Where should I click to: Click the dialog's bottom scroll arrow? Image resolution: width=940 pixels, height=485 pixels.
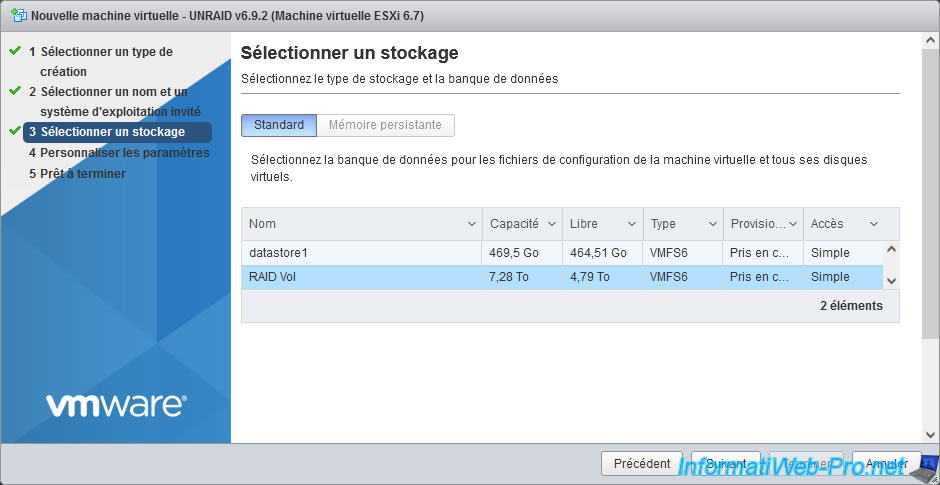click(931, 435)
